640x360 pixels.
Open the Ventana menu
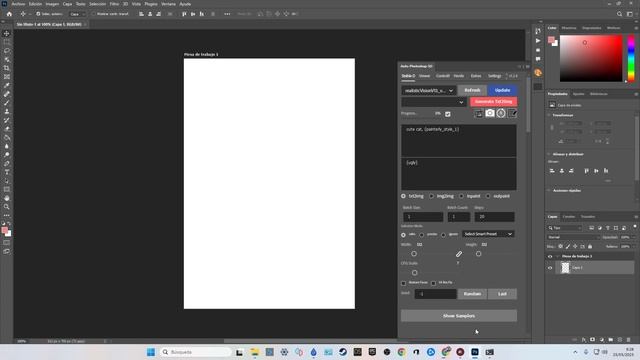[168, 4]
